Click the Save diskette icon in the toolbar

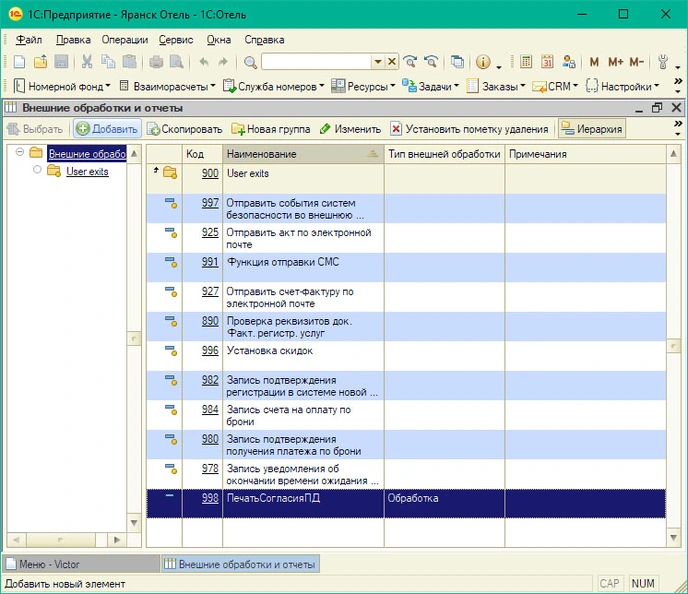pyautogui.click(x=61, y=62)
